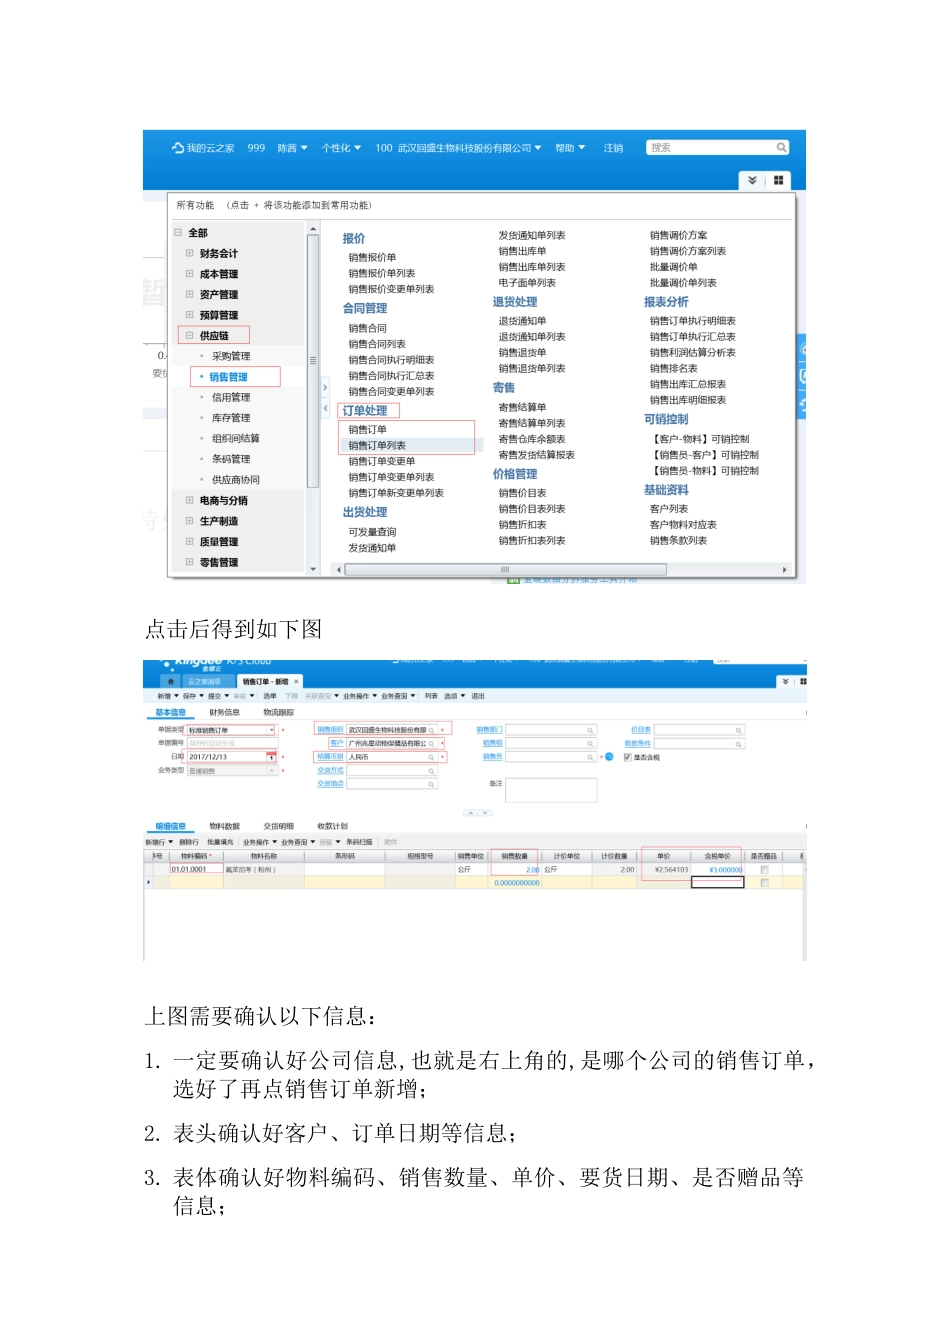The height and width of the screenshot is (1344, 950).
Task: Click the panel splitter left-arrow handle
Action: click(x=325, y=408)
